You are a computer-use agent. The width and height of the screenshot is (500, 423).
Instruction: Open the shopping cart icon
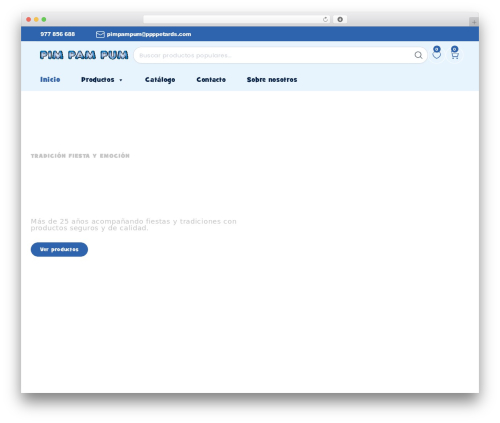click(455, 55)
